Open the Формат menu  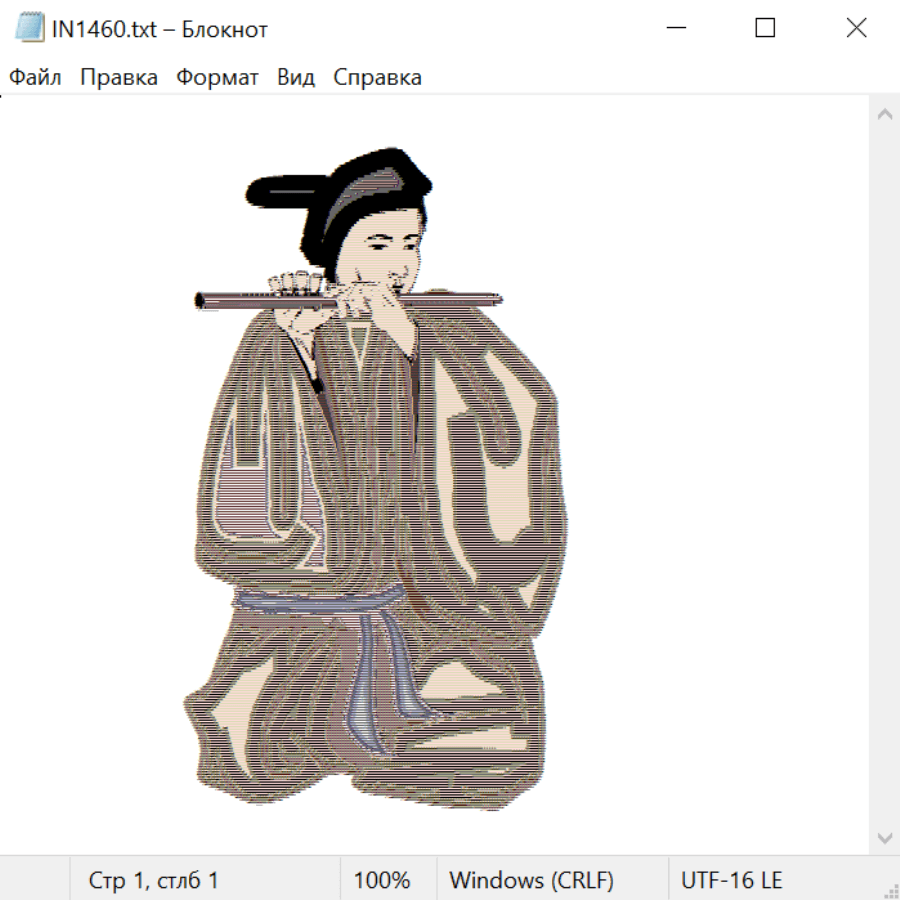click(x=217, y=78)
